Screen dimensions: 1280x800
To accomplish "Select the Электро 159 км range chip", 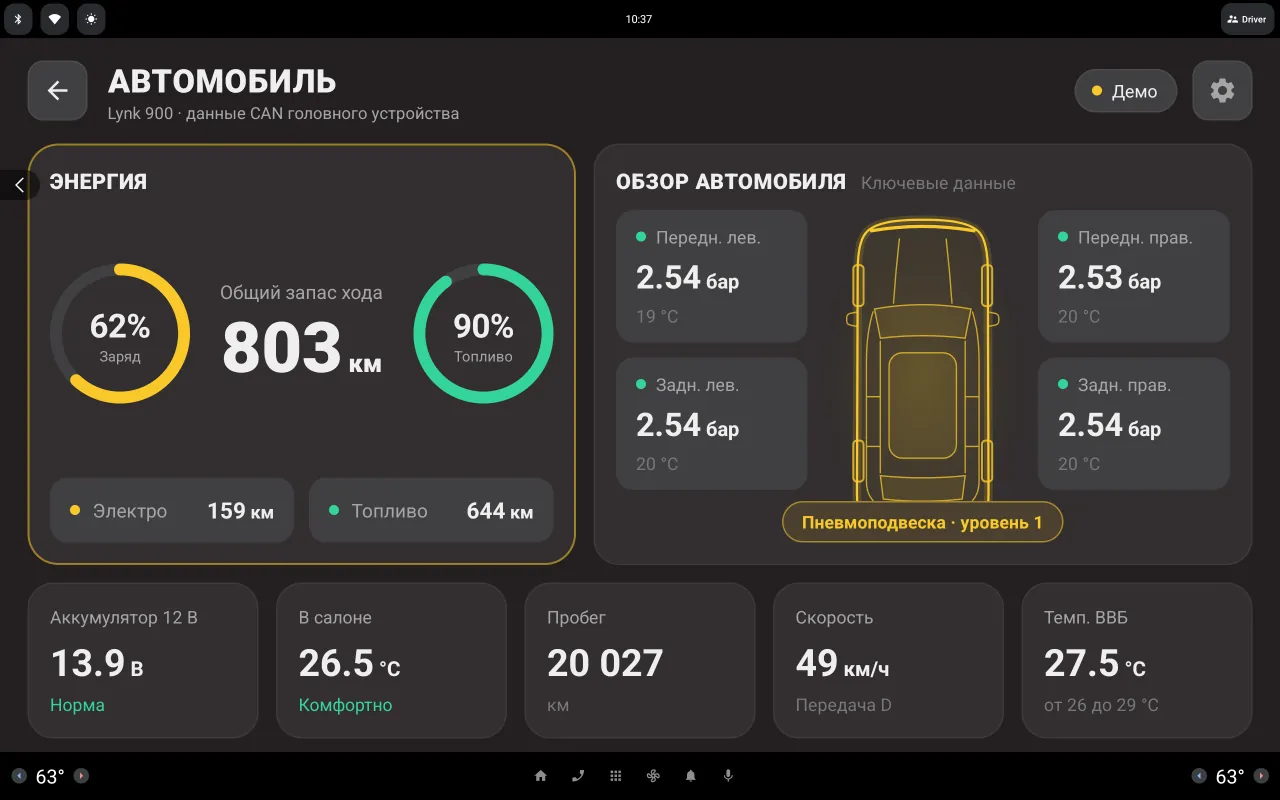I will coord(172,510).
